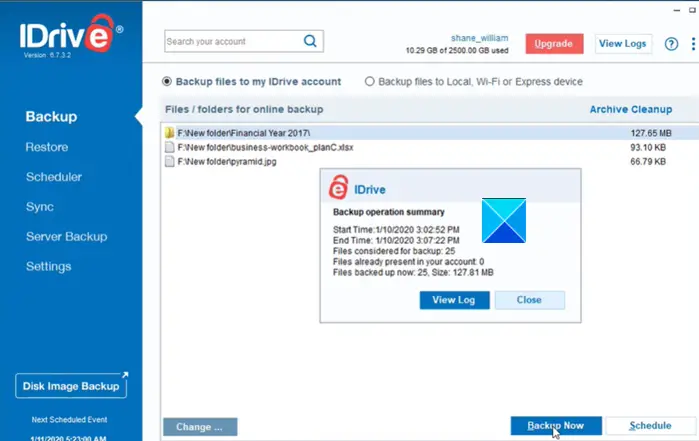Open Server Backup section
The width and height of the screenshot is (699, 441).
click(x=66, y=237)
